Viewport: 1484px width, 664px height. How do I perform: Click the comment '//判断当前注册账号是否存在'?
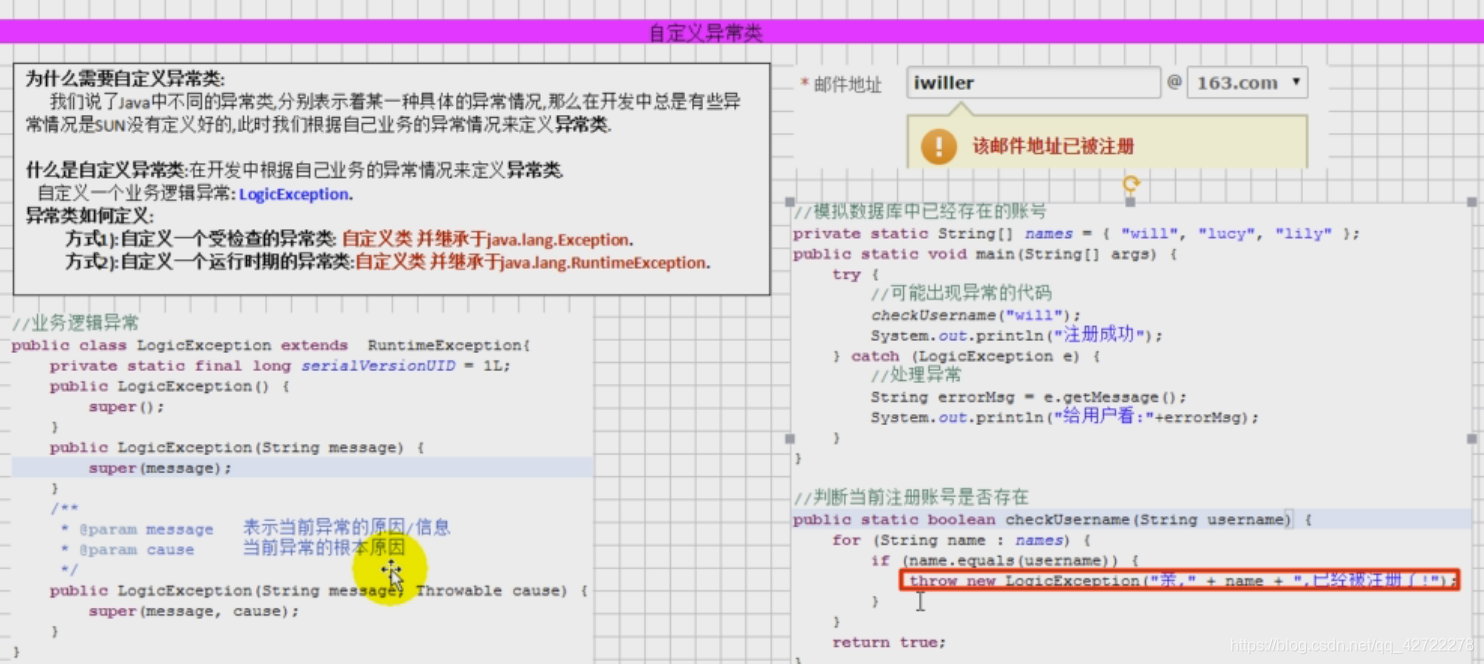[911, 497]
